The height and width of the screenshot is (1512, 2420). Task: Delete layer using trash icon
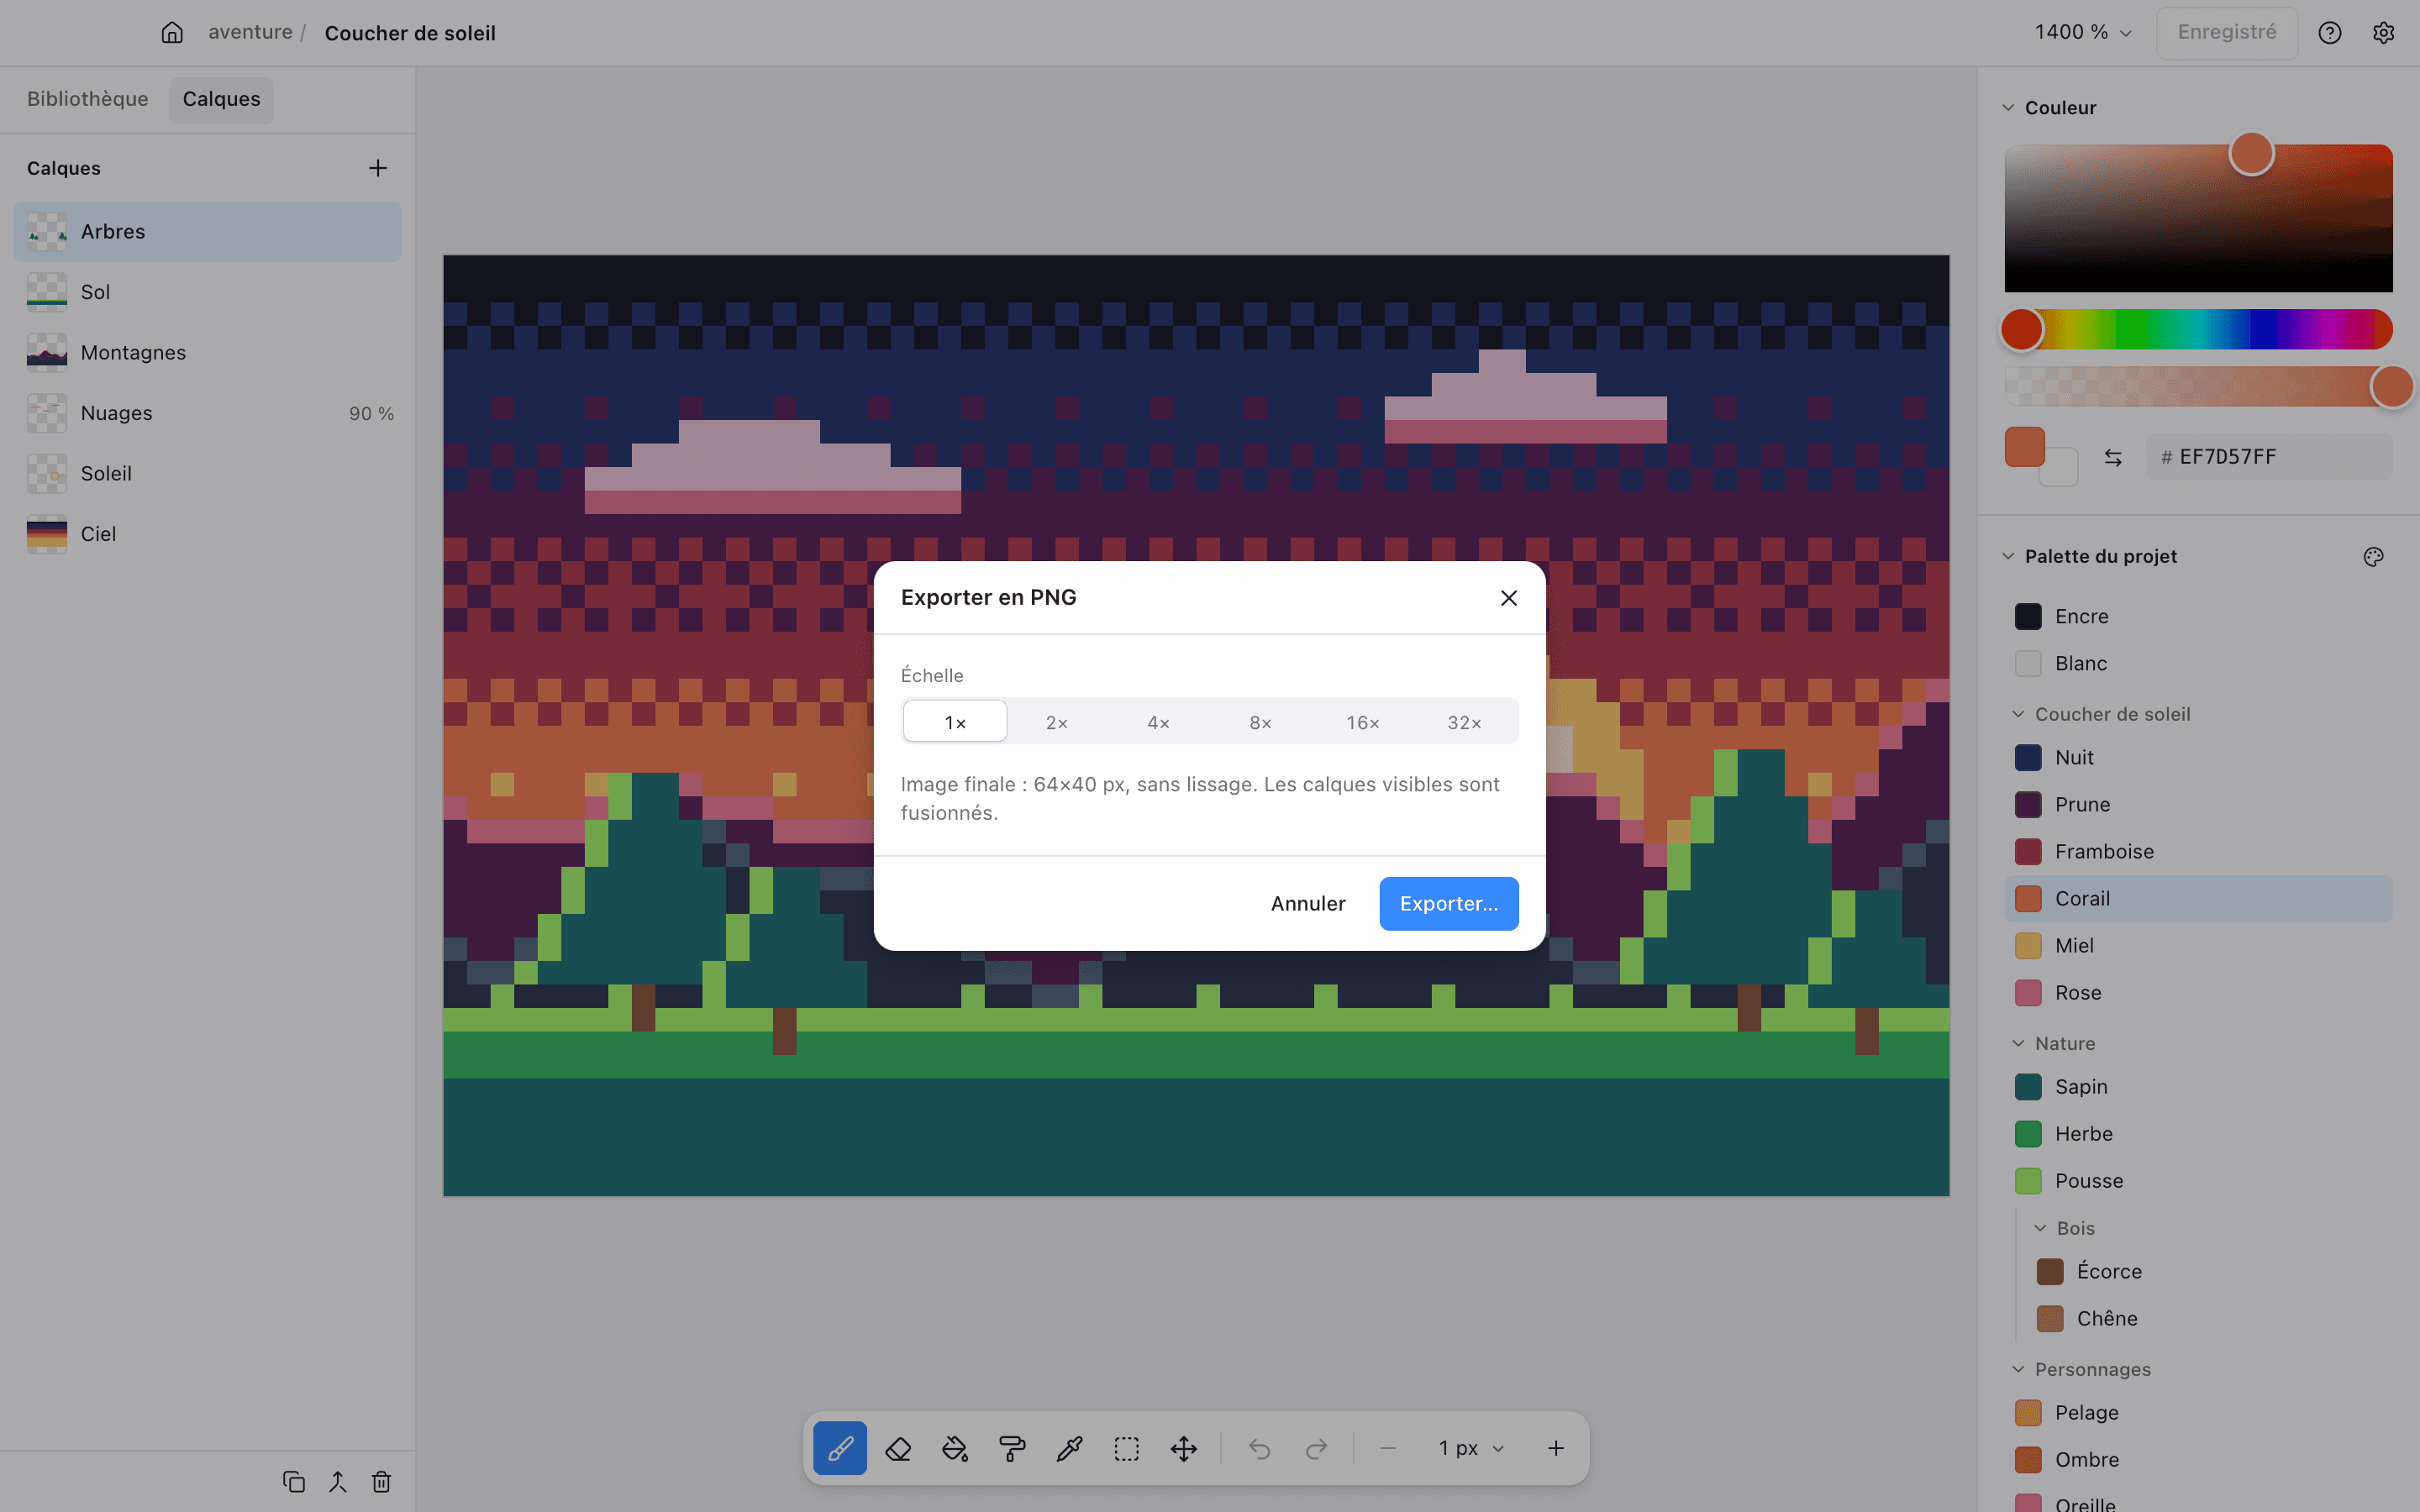click(381, 1481)
